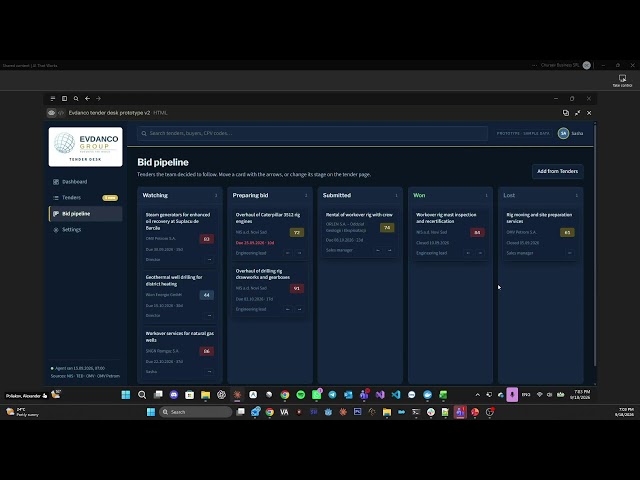
Task: Open VS Code on the shared-screen taskbar
Action: pos(396,395)
